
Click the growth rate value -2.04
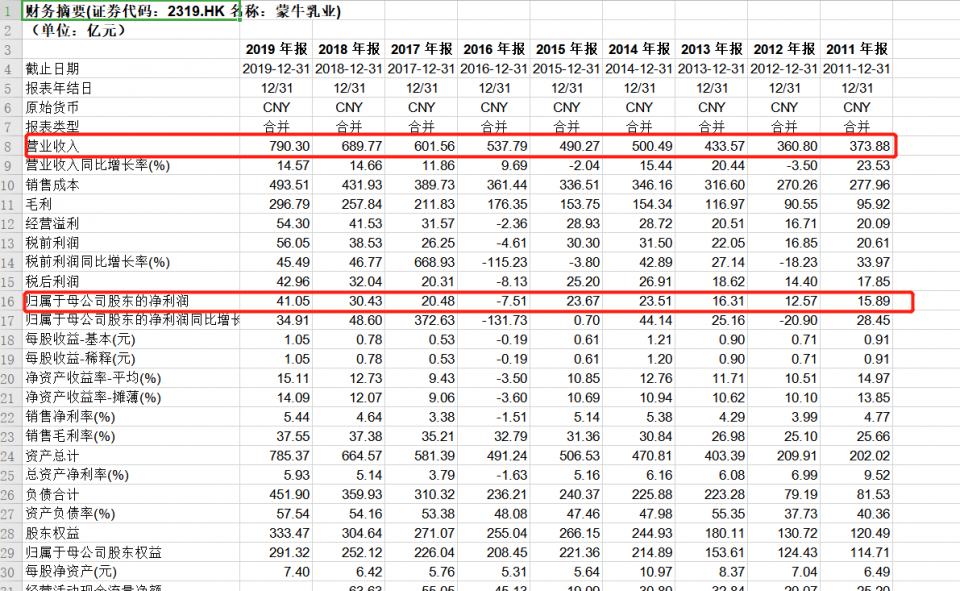584,165
